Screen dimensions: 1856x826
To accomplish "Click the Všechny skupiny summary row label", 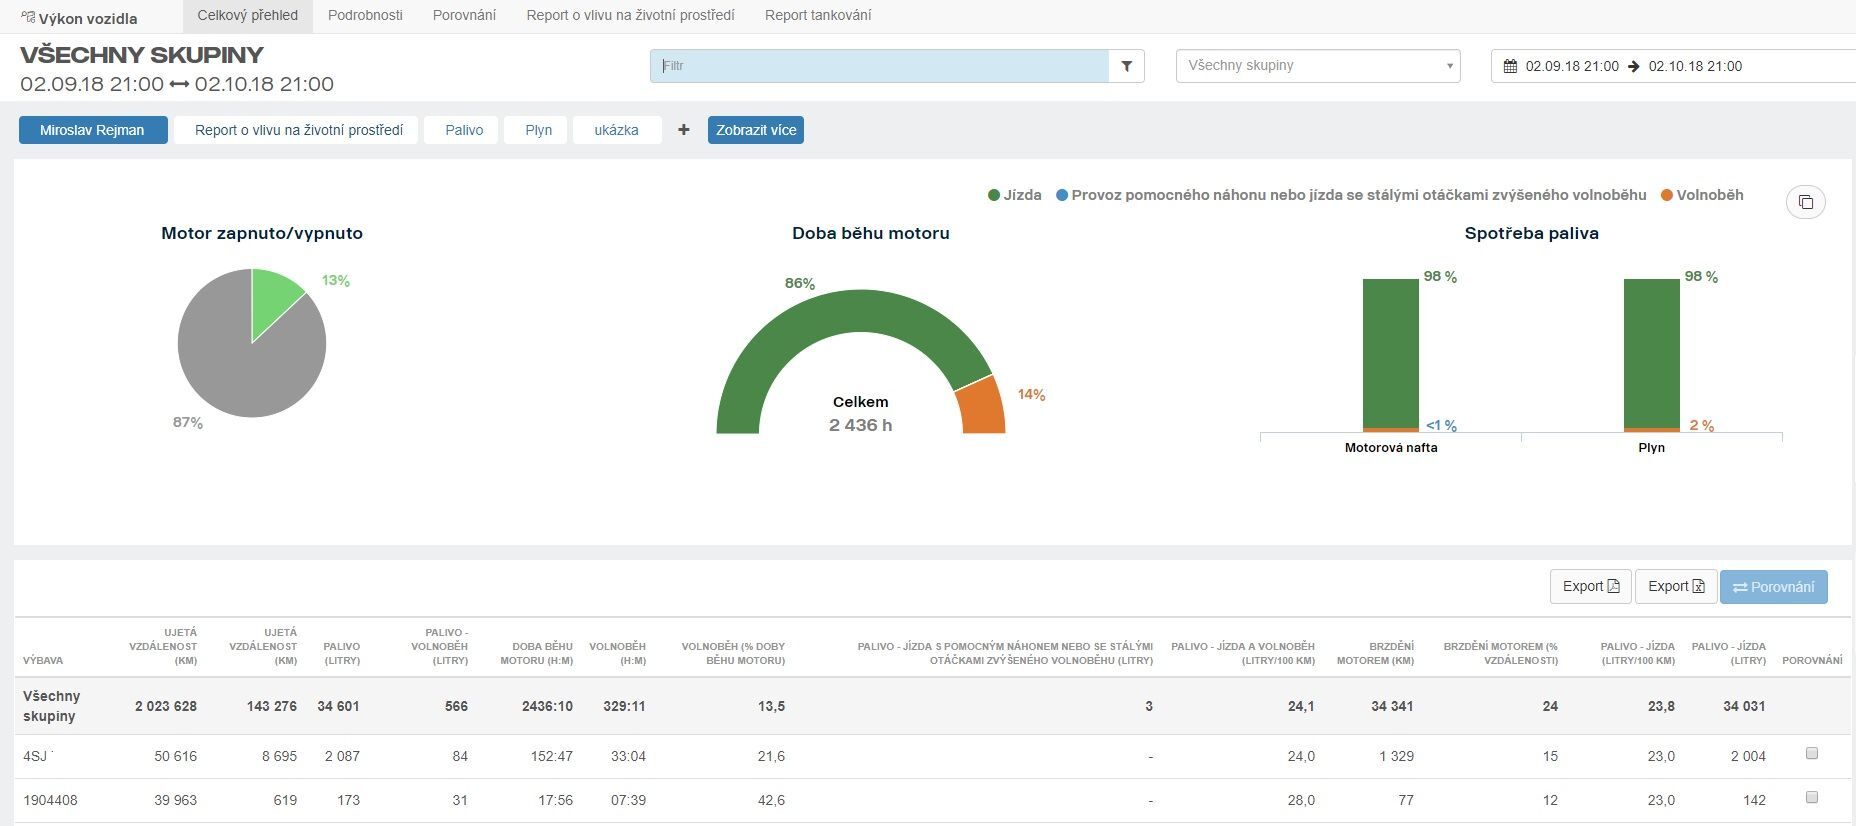I will tap(52, 706).
